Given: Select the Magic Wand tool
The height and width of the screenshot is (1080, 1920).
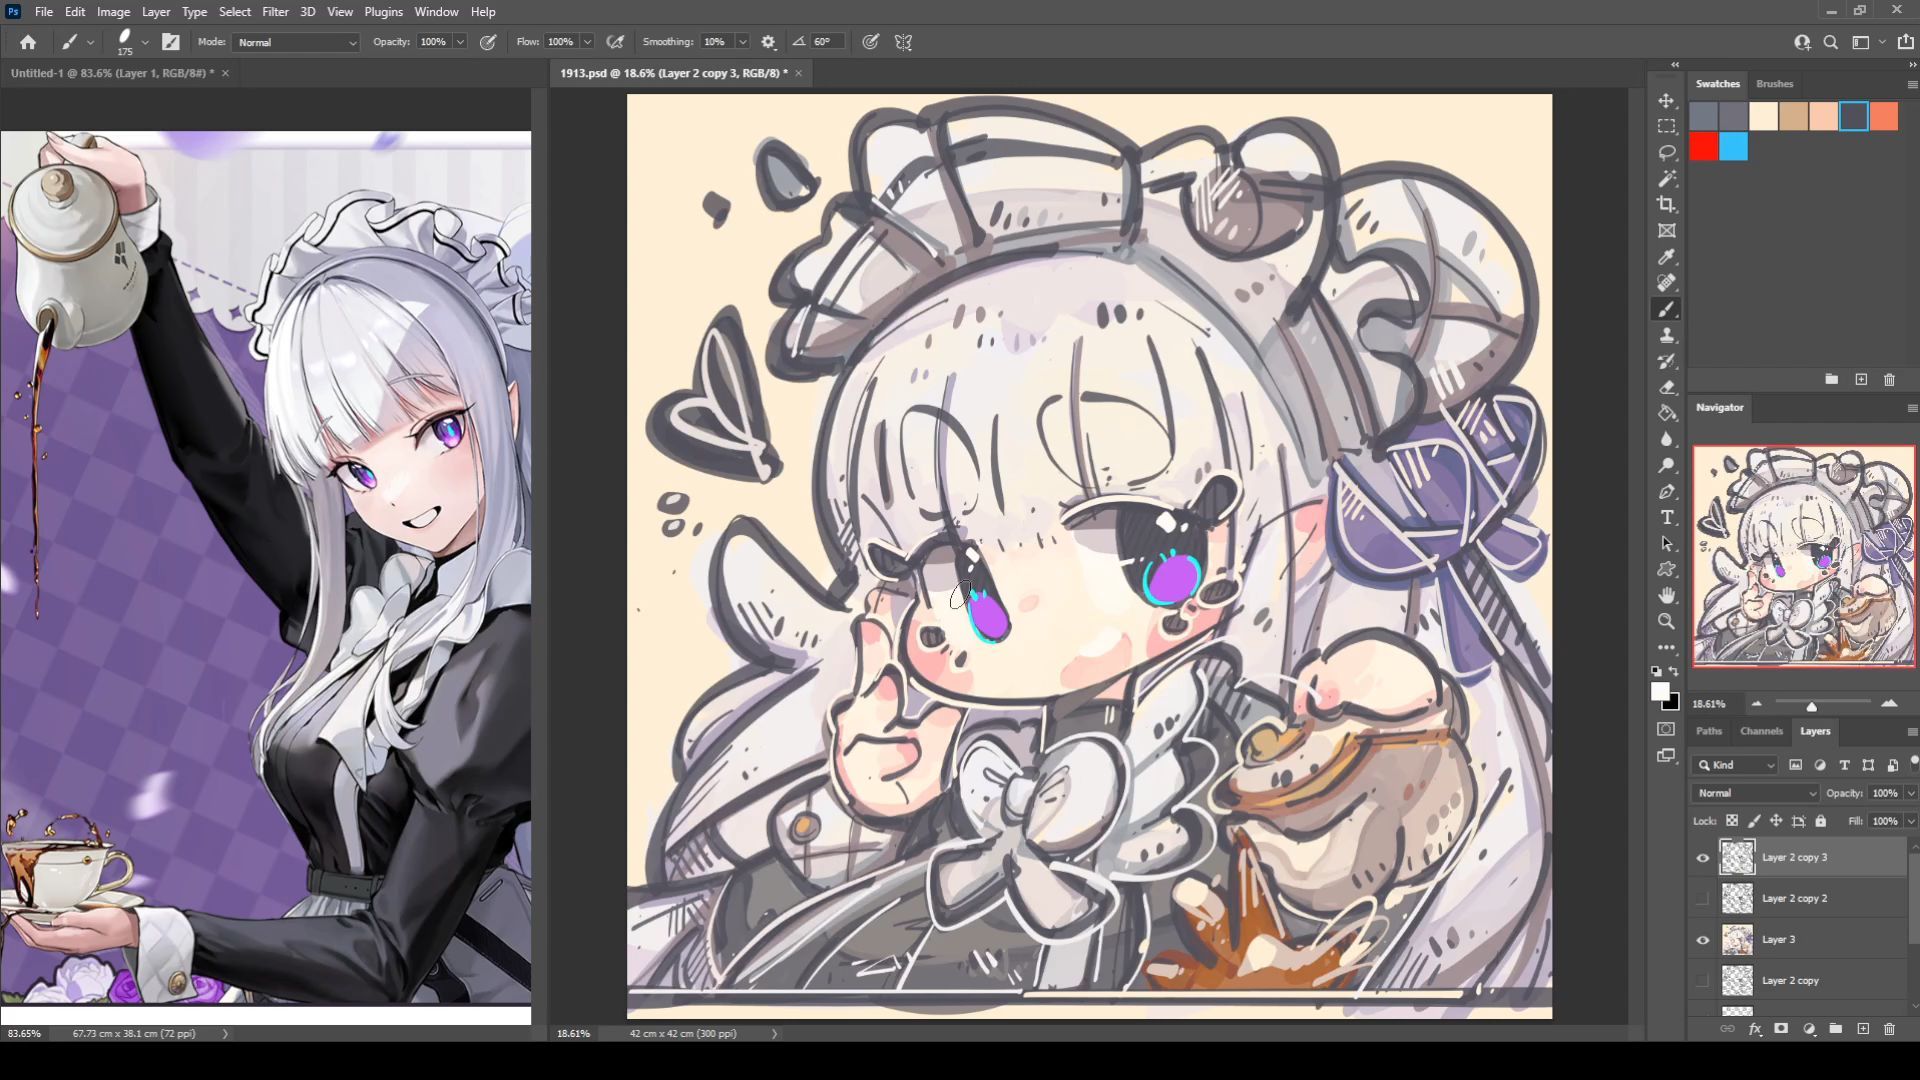Looking at the screenshot, I should click(x=1666, y=179).
